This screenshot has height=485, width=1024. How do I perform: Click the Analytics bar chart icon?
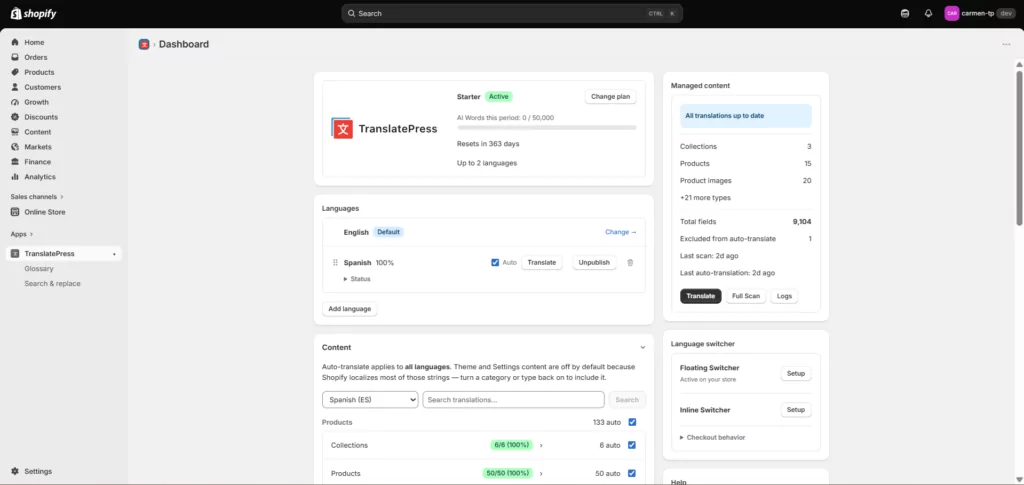click(15, 177)
